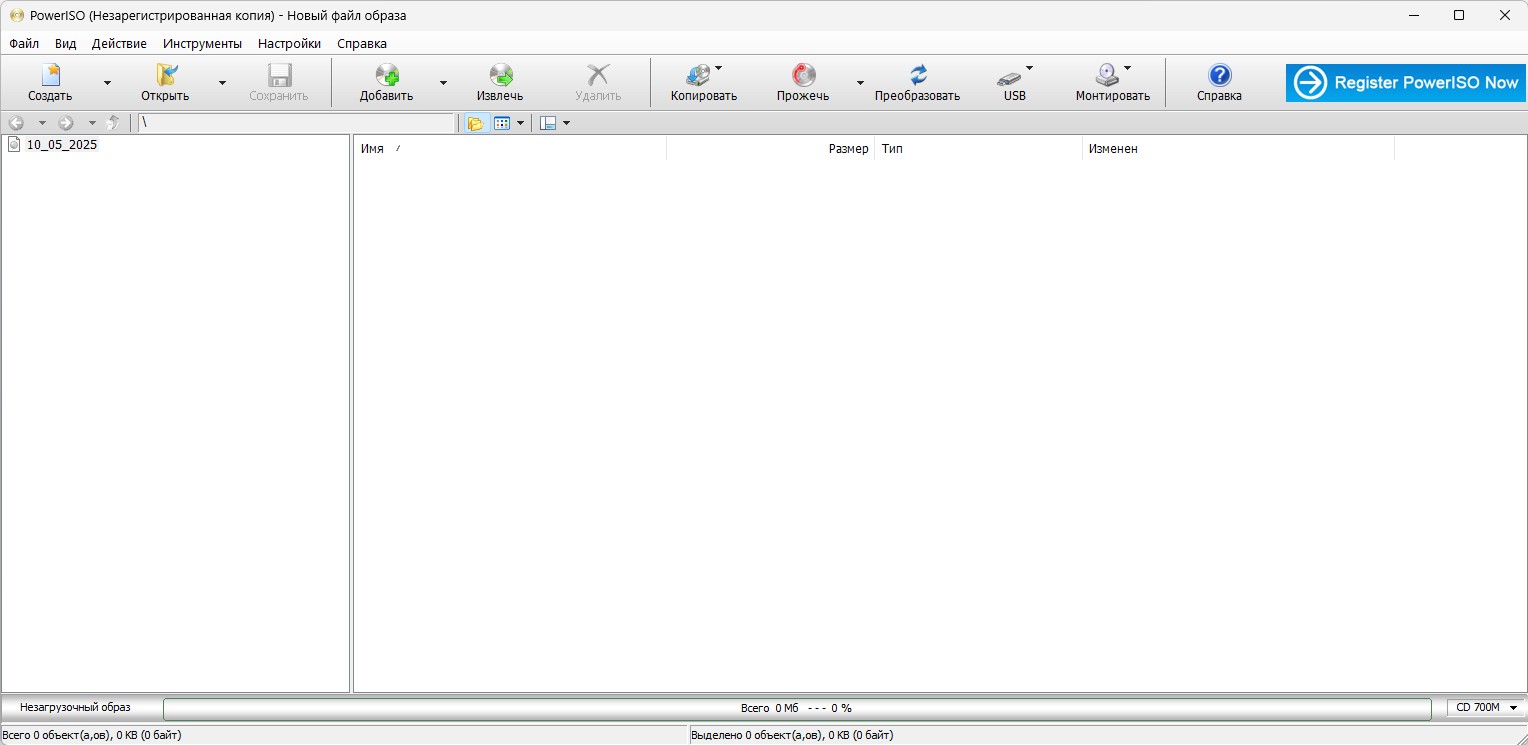Viewport: 1528px width, 745px height.
Task: Expand dropdown arrow next to Прожечь
Action: [x=860, y=83]
